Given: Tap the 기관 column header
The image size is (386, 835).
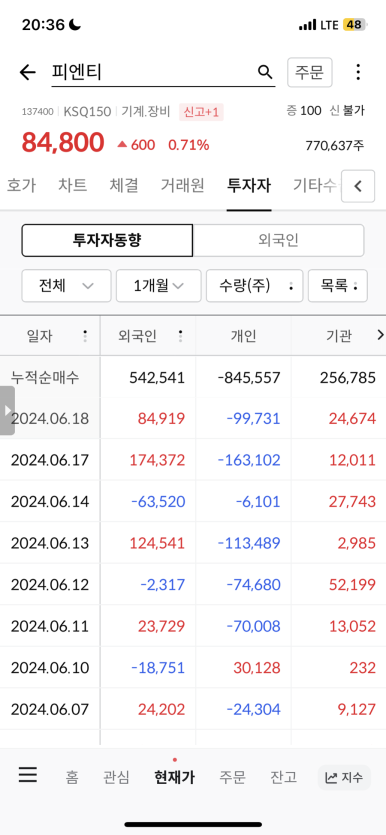Looking at the screenshot, I should (339, 336).
